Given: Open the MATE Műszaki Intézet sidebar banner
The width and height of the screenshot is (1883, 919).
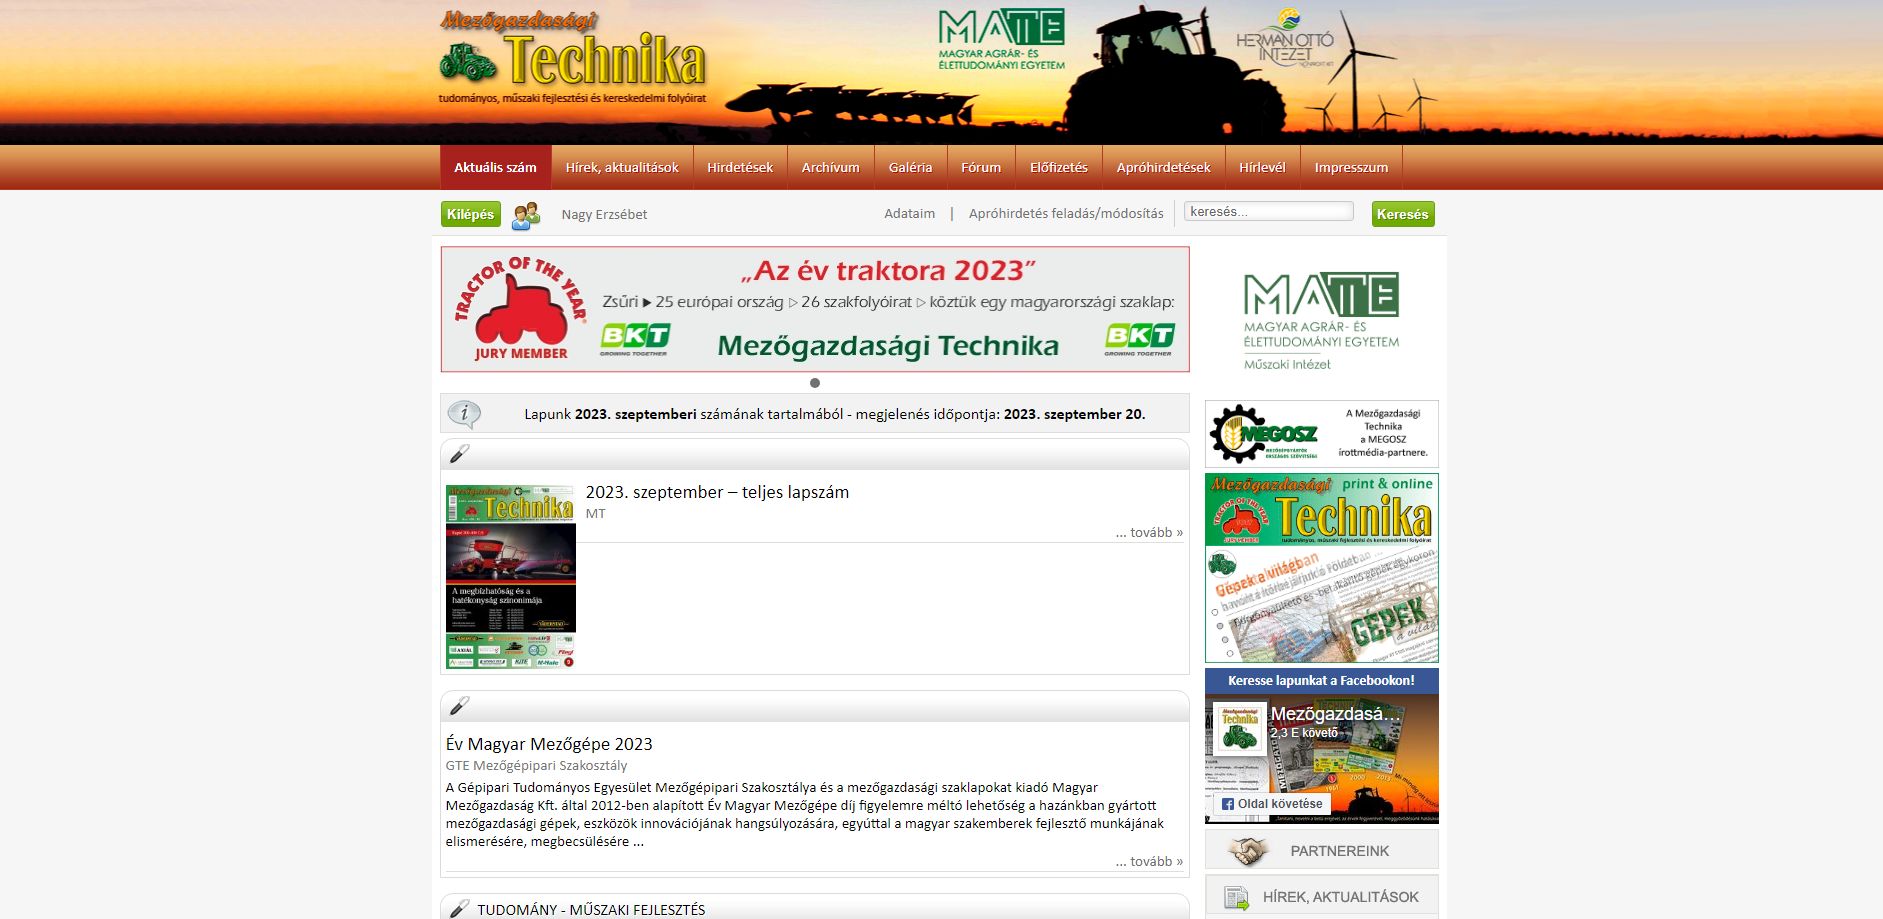Looking at the screenshot, I should [x=1321, y=320].
